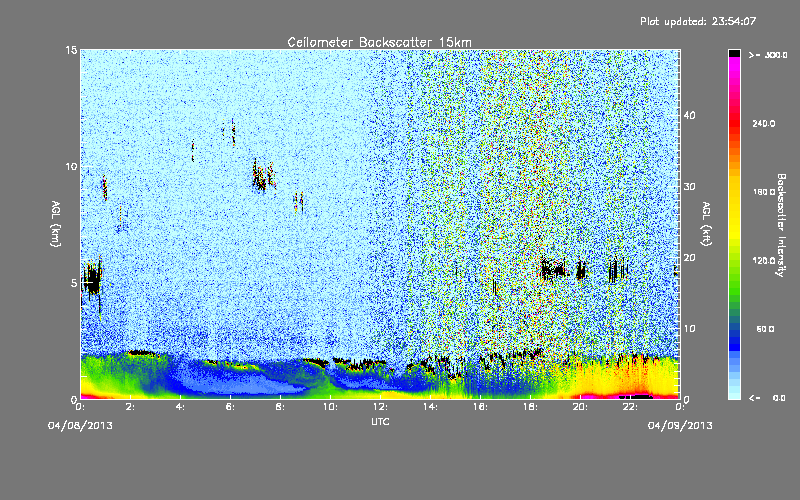Select the end date label 04/09/2013

click(680, 426)
